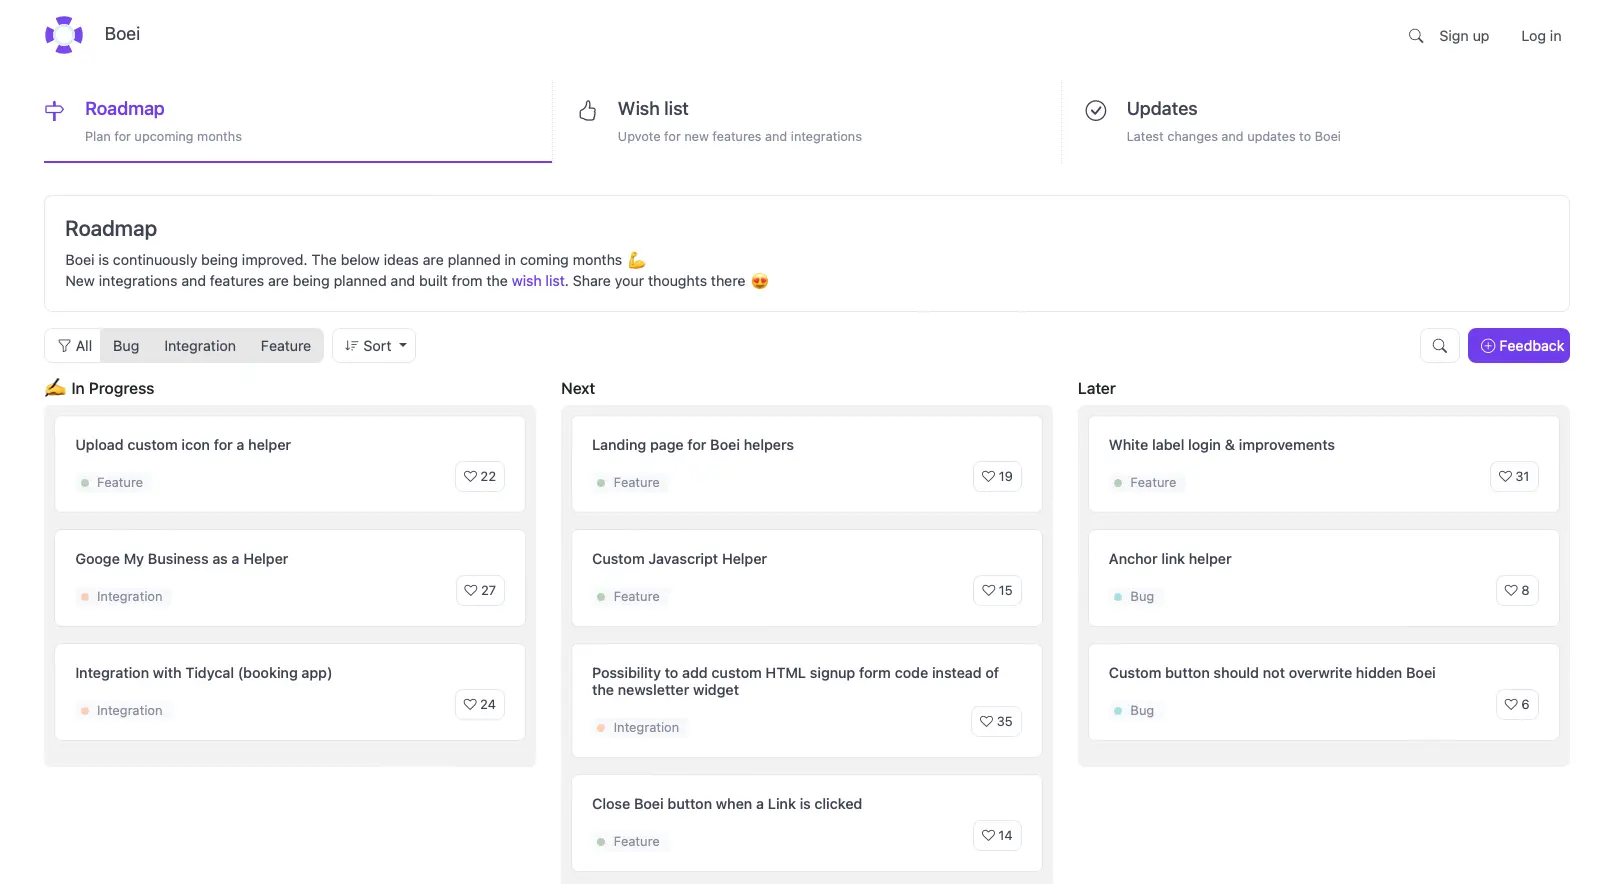Click the Roadmap signpost icon
The height and width of the screenshot is (884, 1617).
click(55, 110)
